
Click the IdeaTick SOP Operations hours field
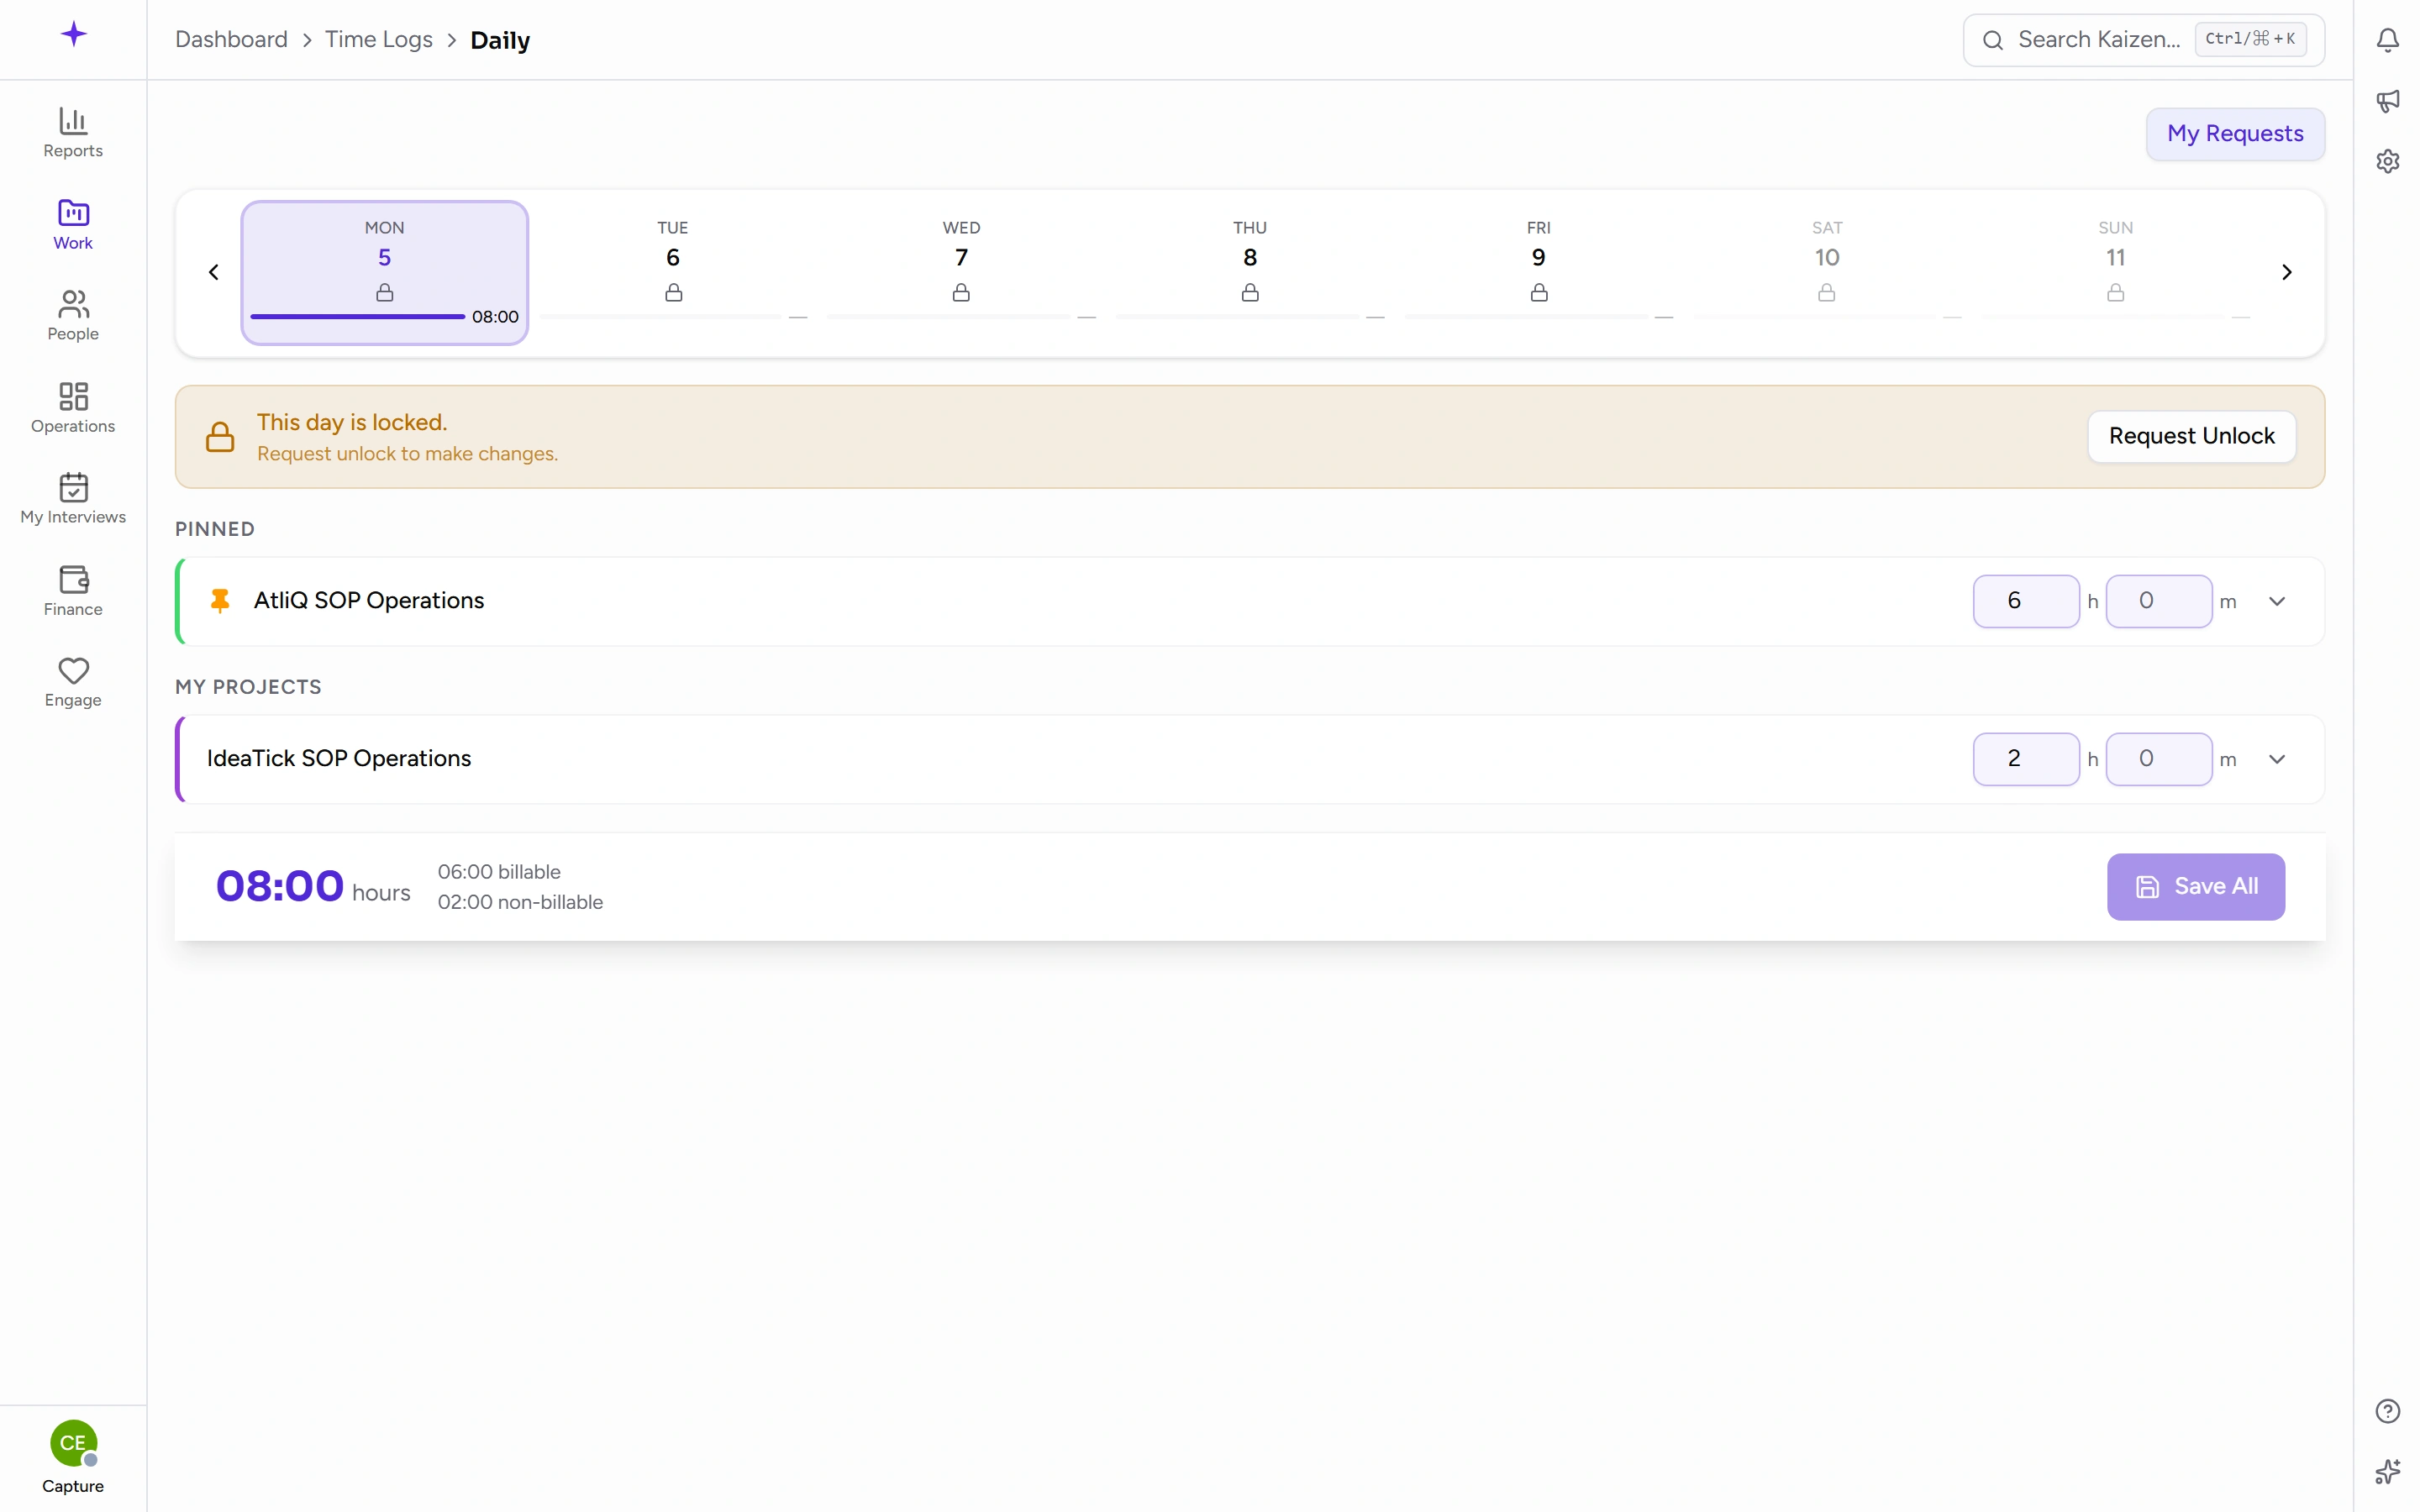2025,759
